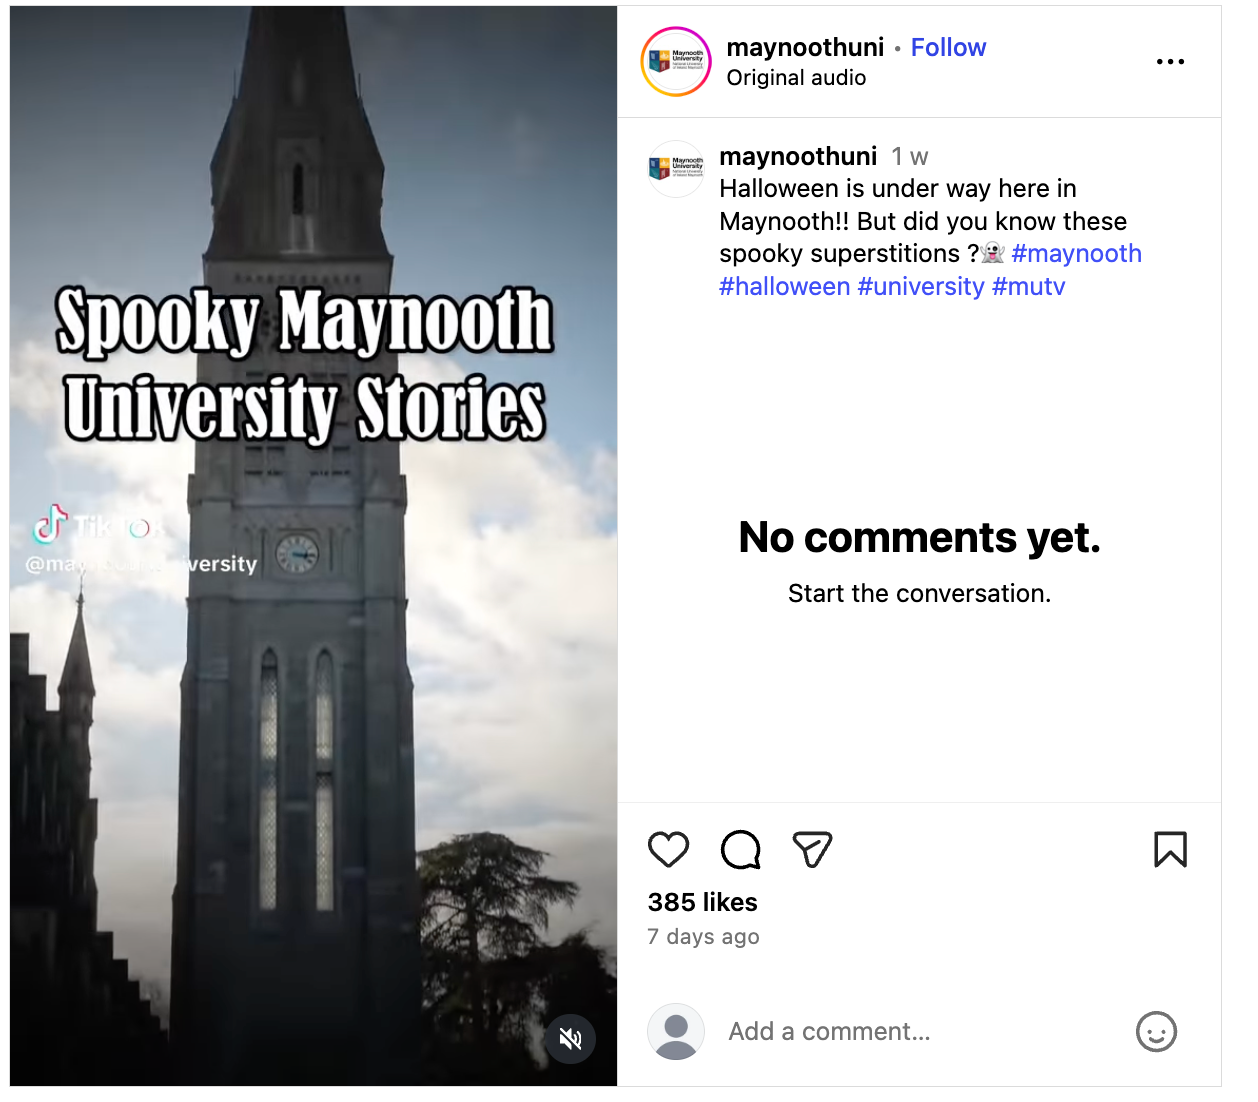
Task: Click the profile avatar next to the caption
Action: pyautogui.click(x=676, y=167)
